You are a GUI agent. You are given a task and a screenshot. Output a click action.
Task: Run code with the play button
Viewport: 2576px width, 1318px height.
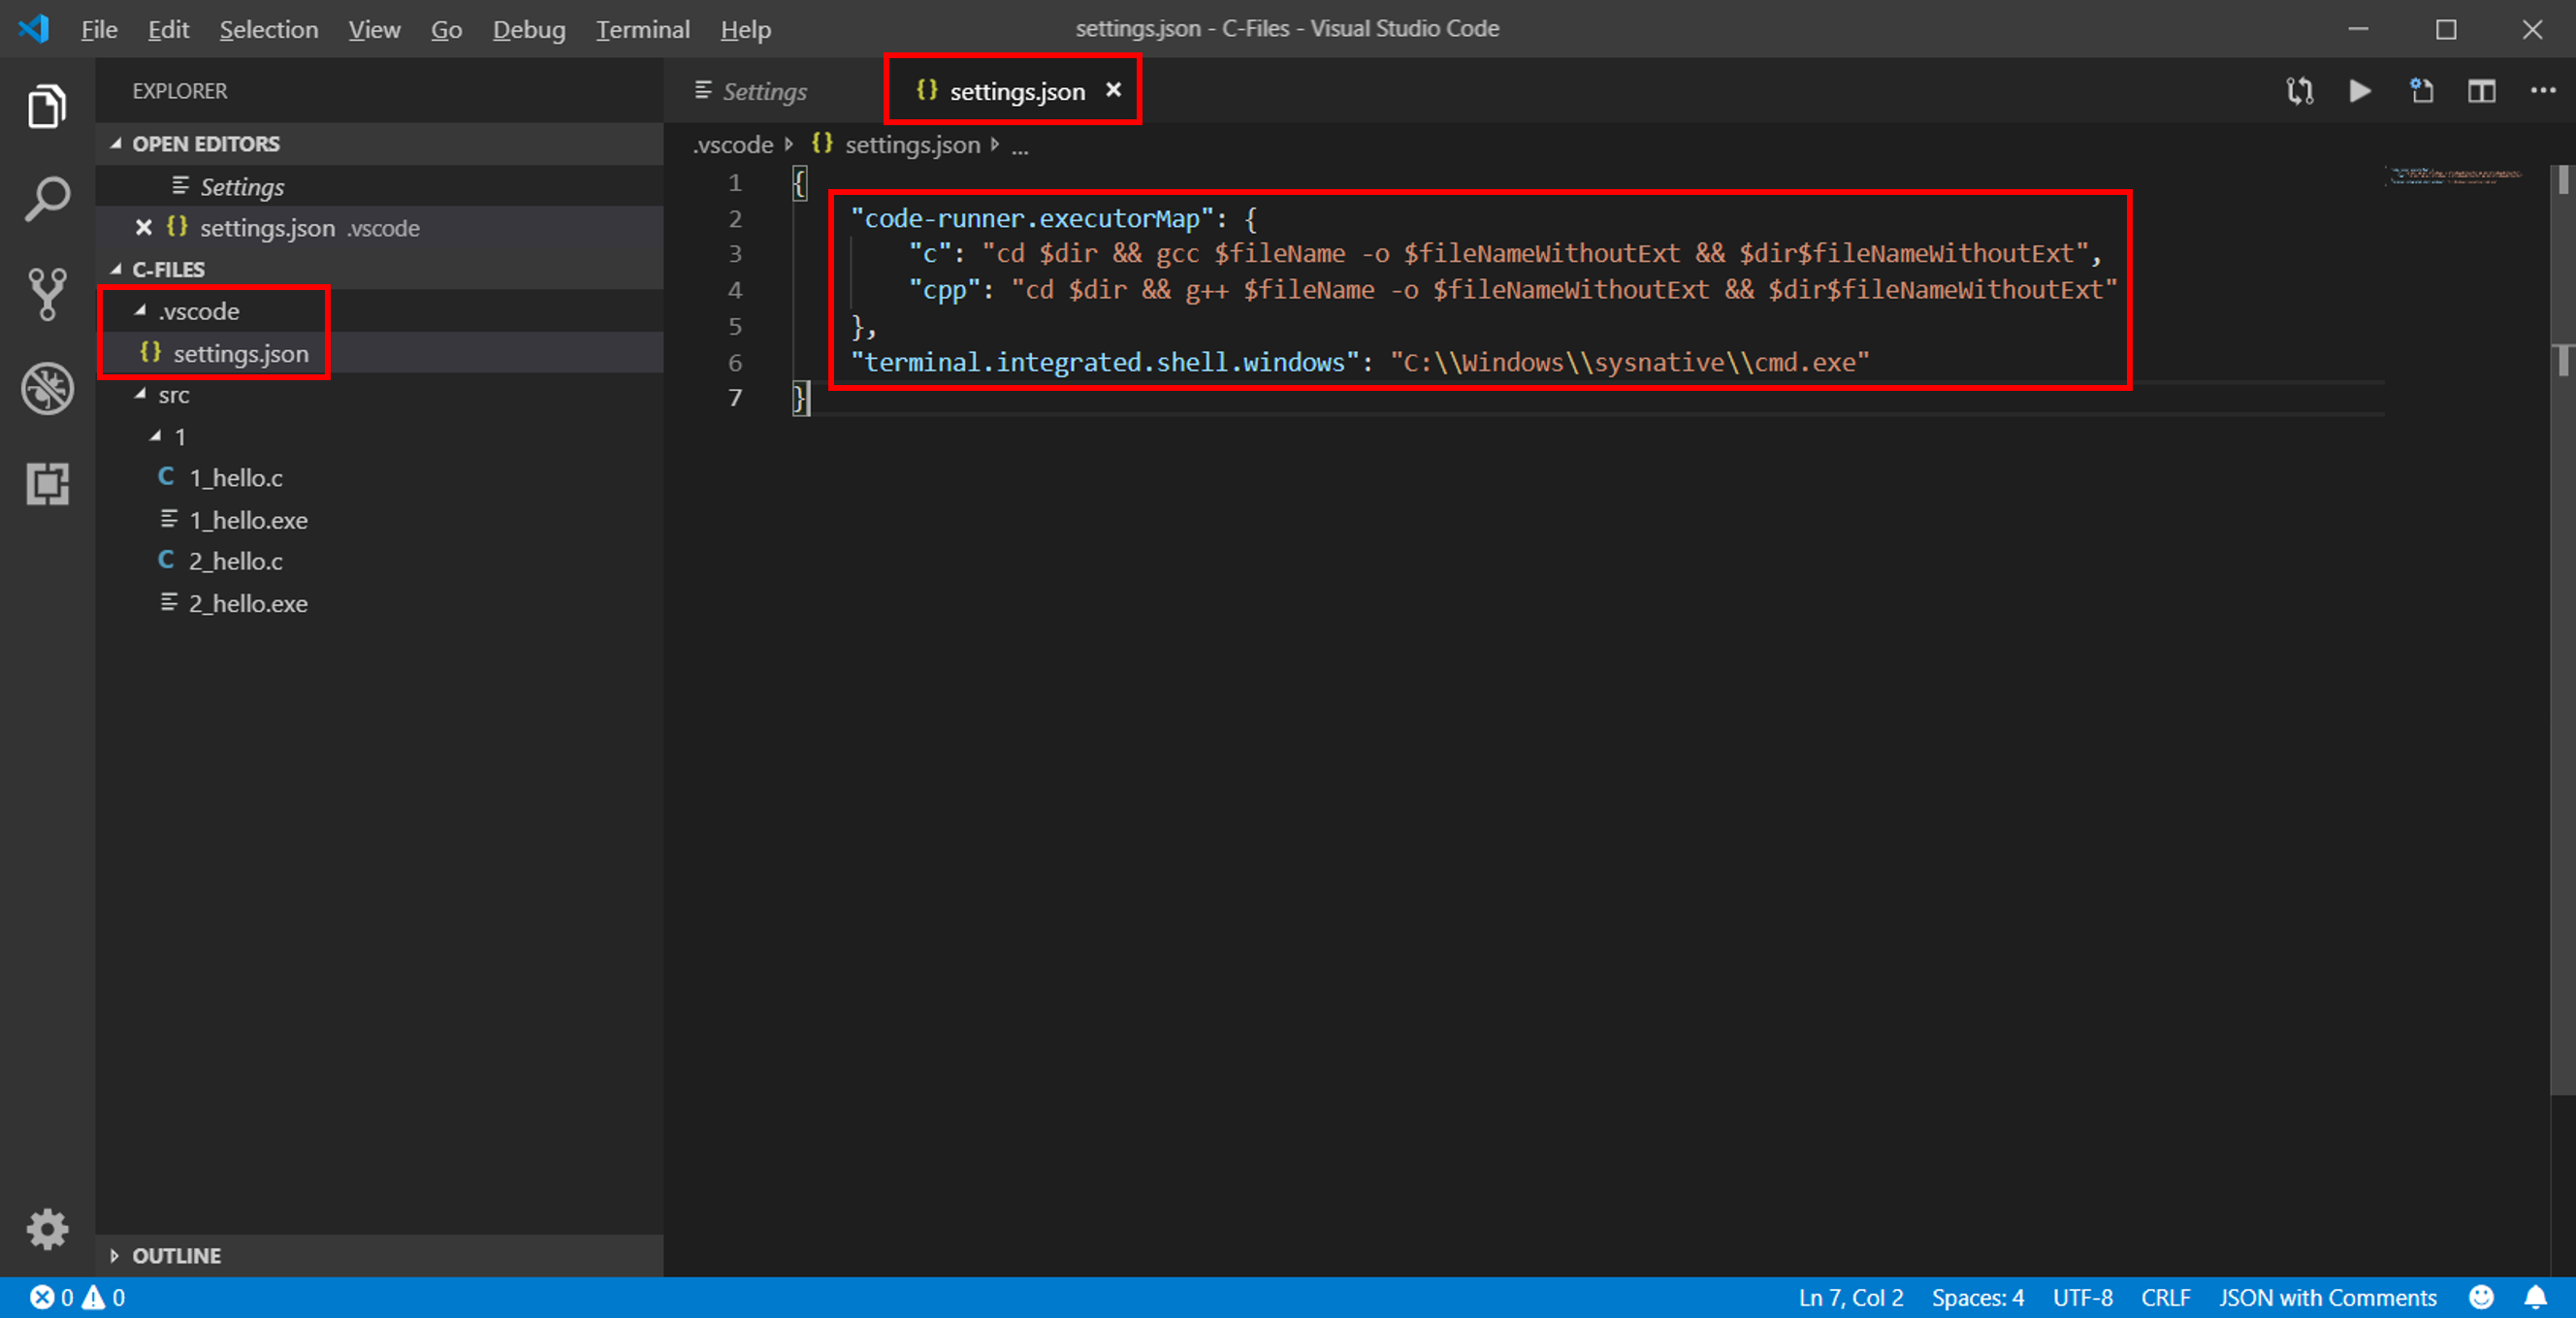(x=2359, y=91)
